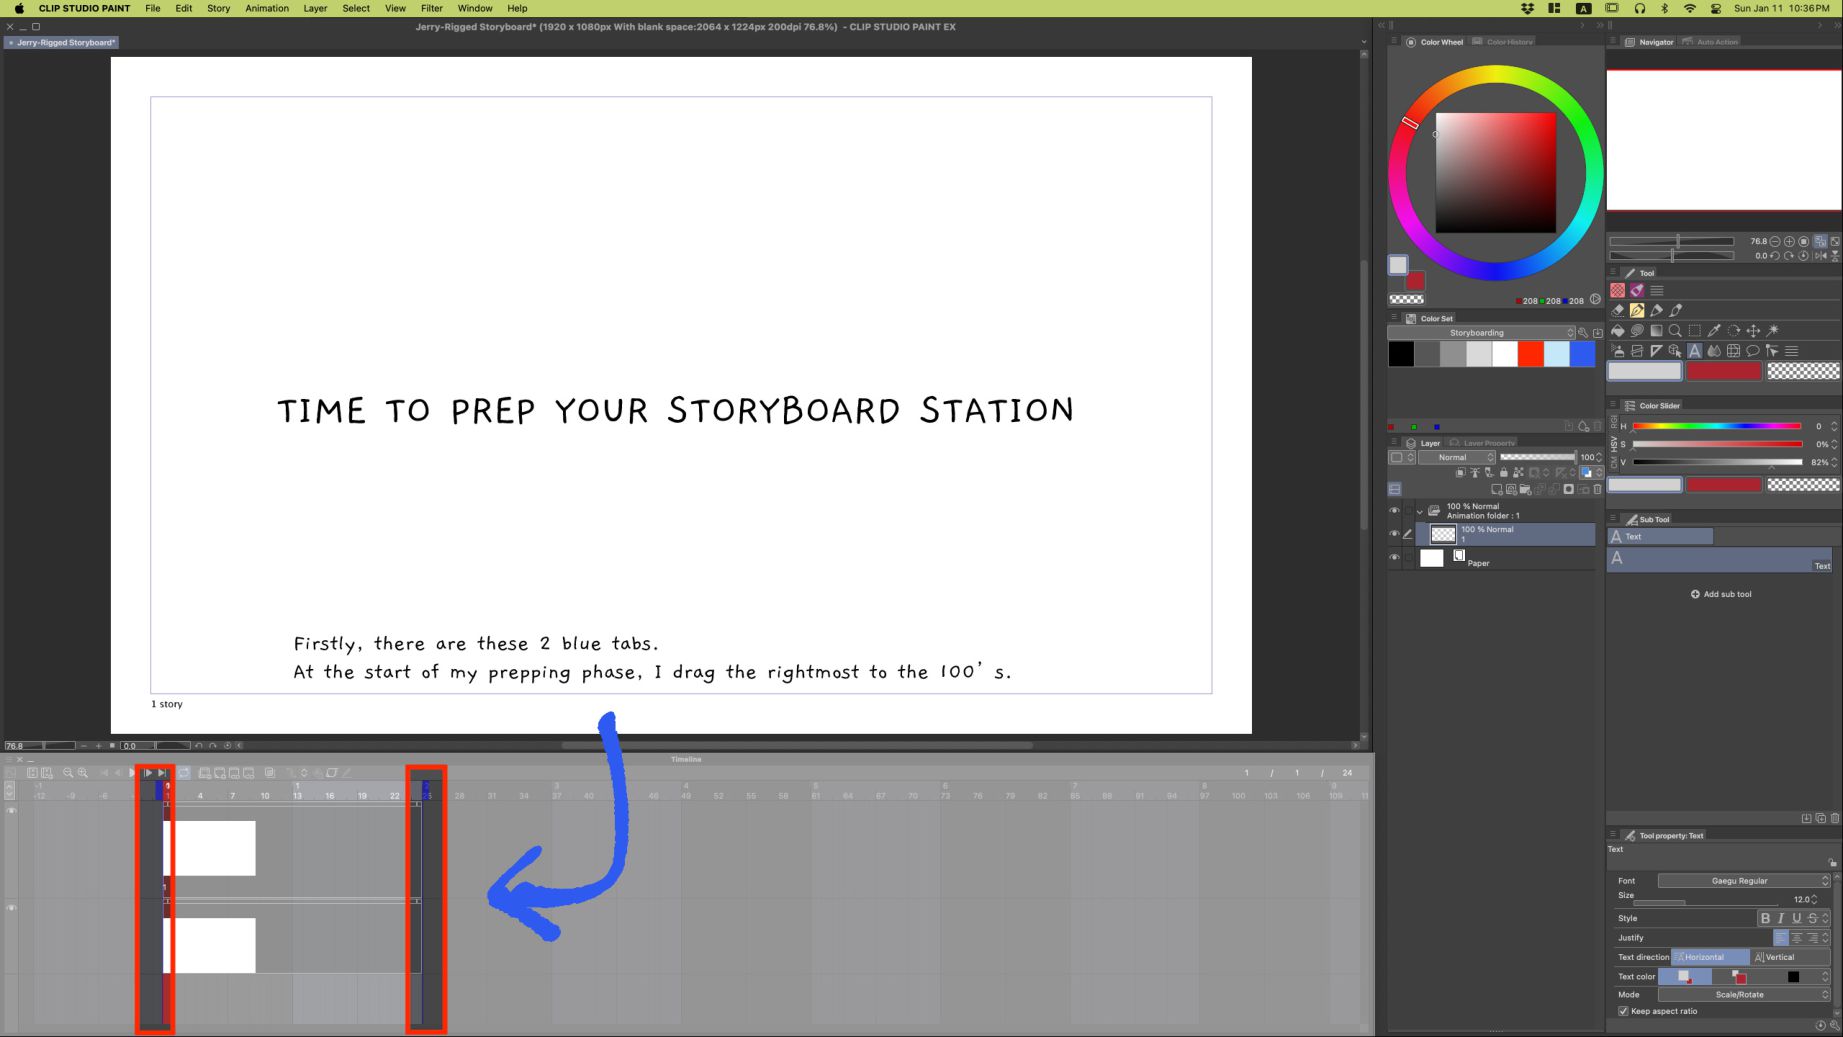The height and width of the screenshot is (1037, 1843).
Task: Open the Gaegu Regular font dropdown
Action: [1744, 881]
